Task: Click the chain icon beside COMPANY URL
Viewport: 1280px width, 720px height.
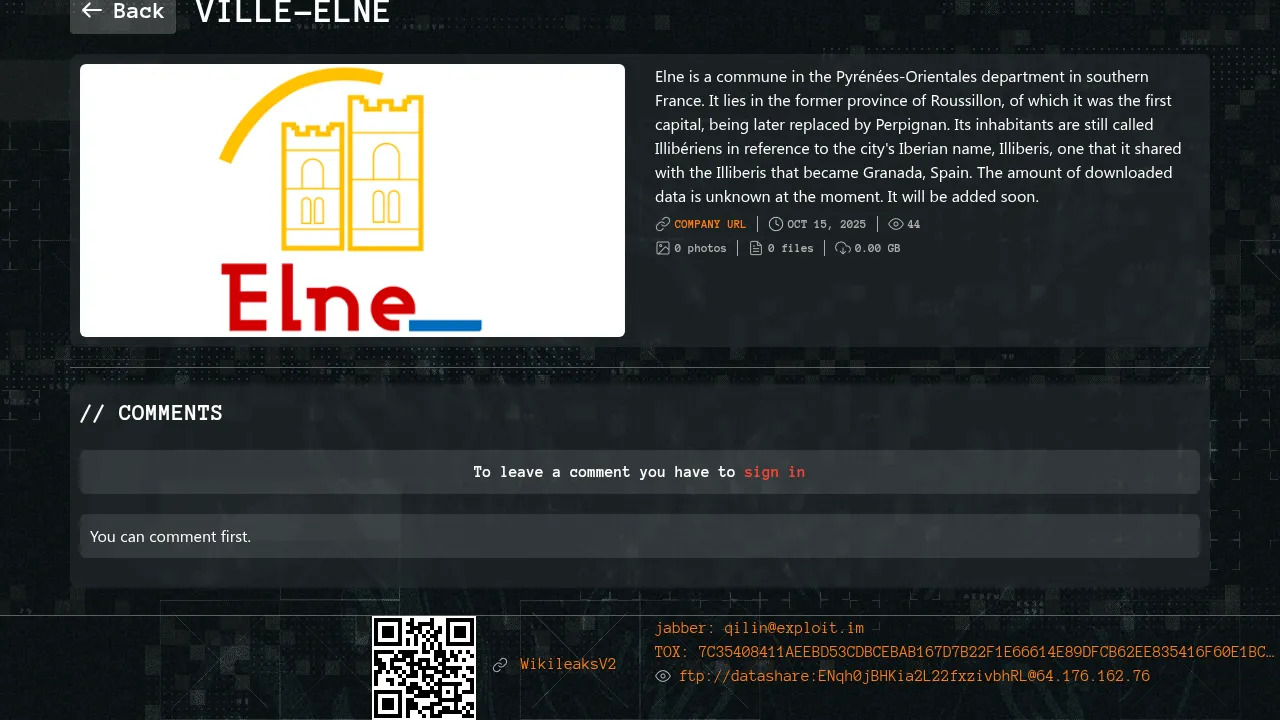Action: [663, 224]
